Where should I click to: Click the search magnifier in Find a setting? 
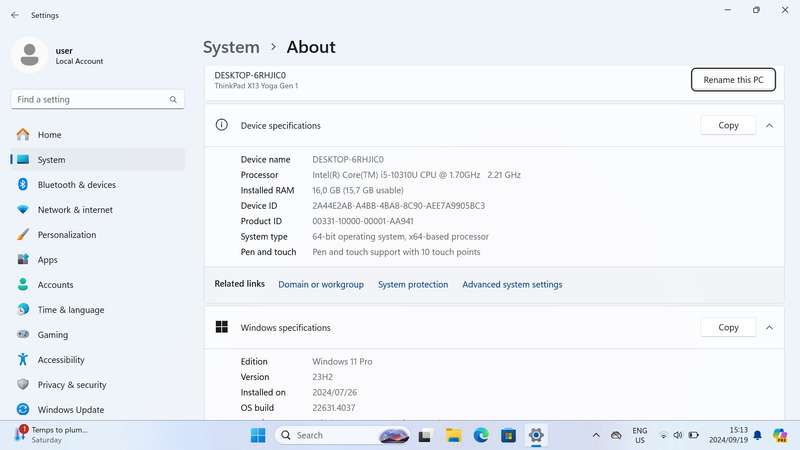[173, 99]
